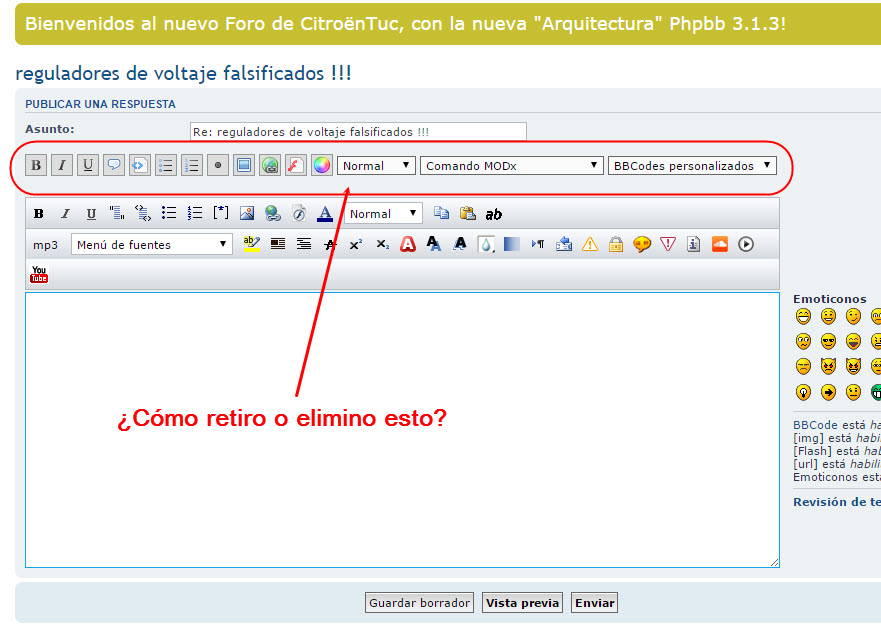Screen dimensions: 881x630
Task: Open the topic title link about reguladores de voltaje
Action: tap(184, 74)
